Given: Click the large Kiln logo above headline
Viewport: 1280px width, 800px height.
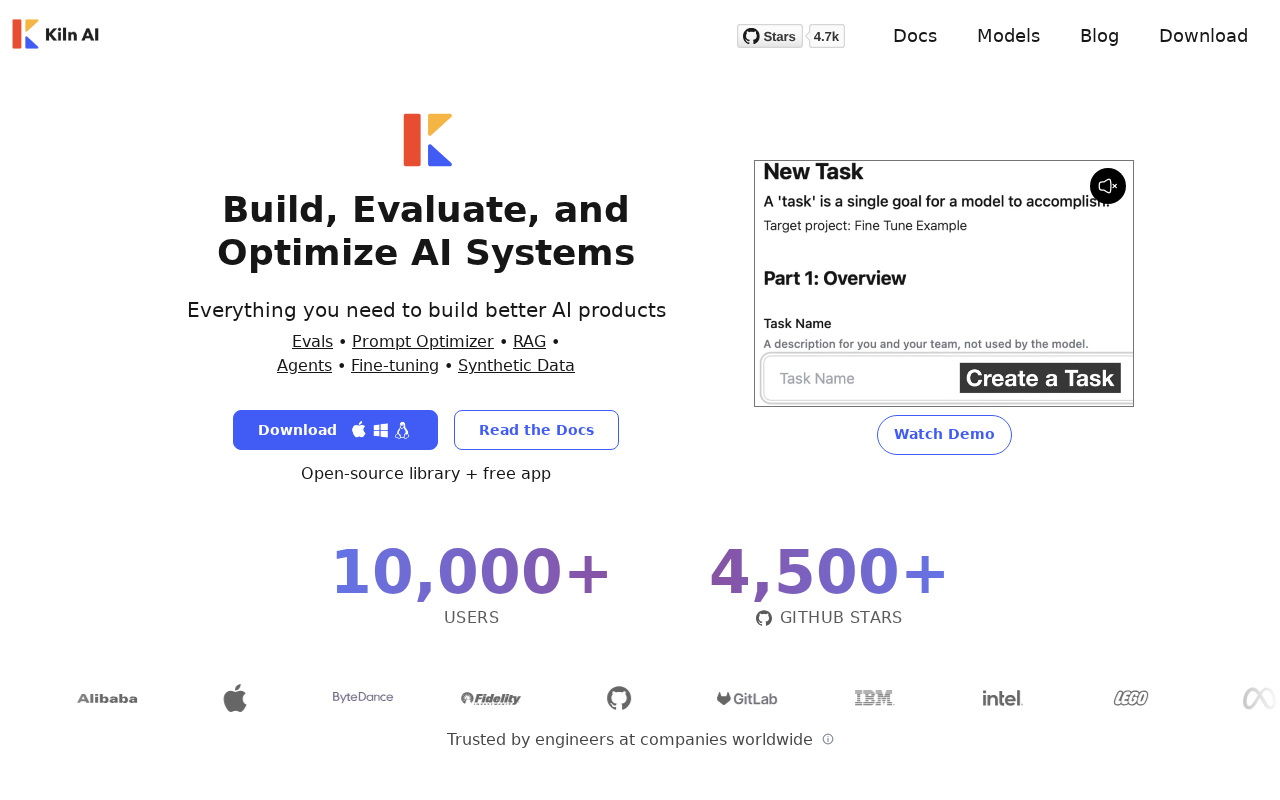Looking at the screenshot, I should click(427, 140).
